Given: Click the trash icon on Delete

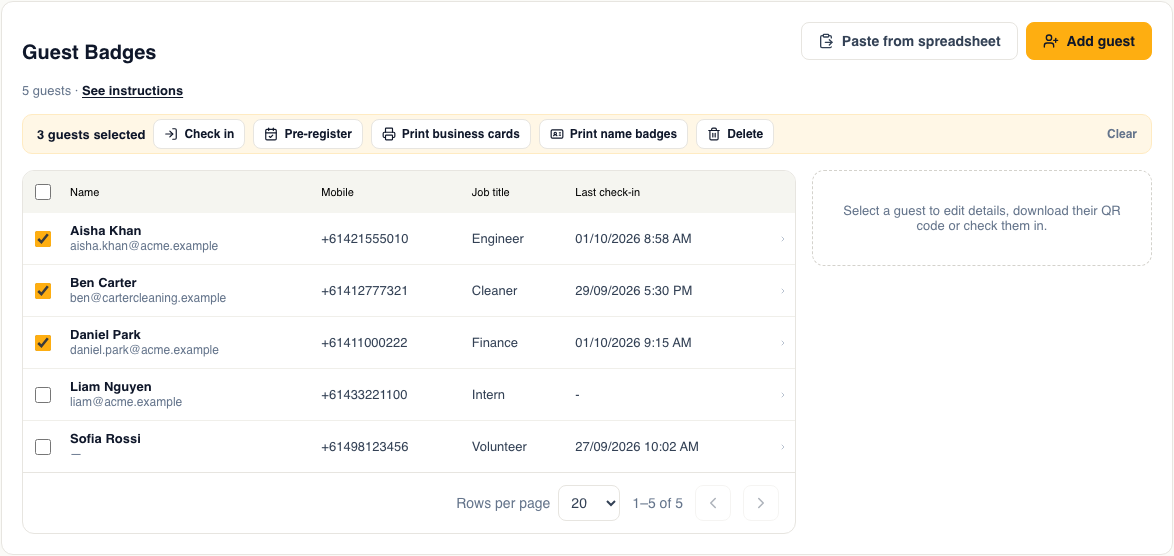Looking at the screenshot, I should click(x=714, y=134).
